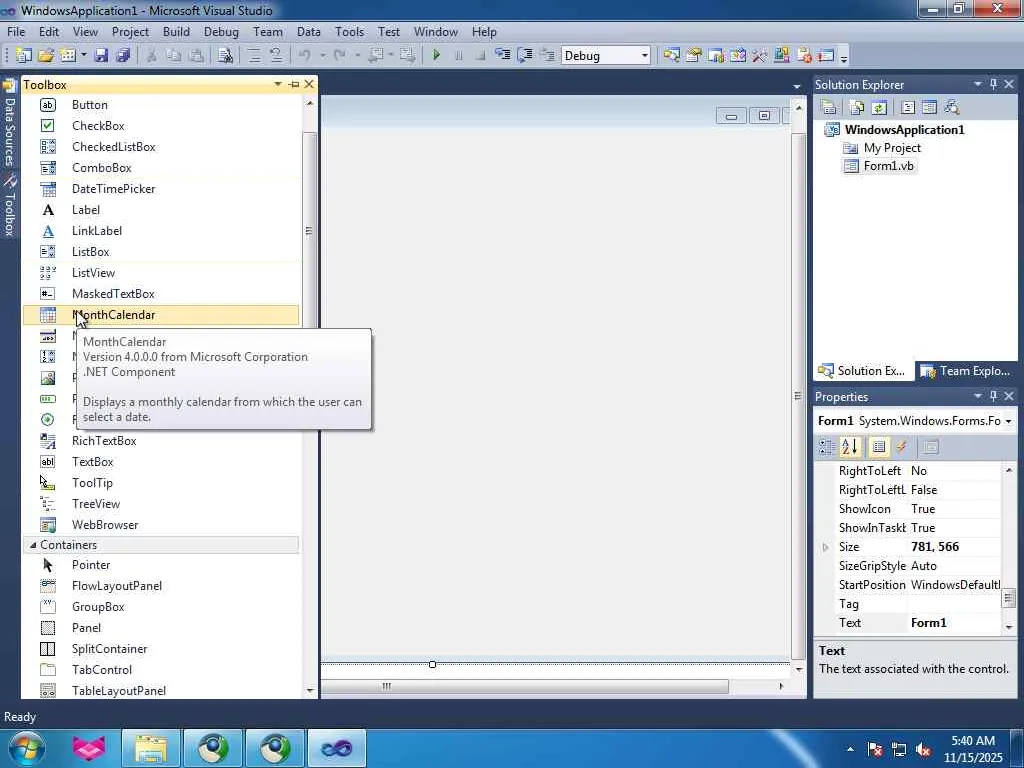The image size is (1024, 768).
Task: Click the Step Over debug icon
Action: [x=524, y=55]
